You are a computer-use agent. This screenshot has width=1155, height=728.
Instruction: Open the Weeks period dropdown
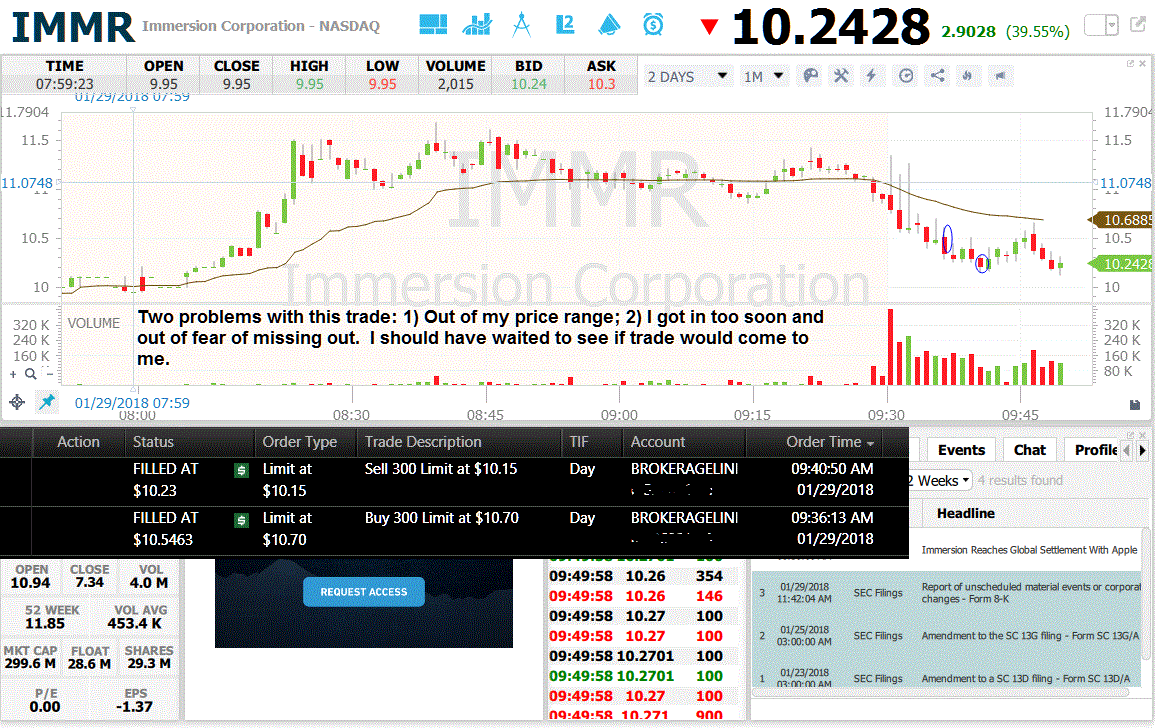[940, 480]
